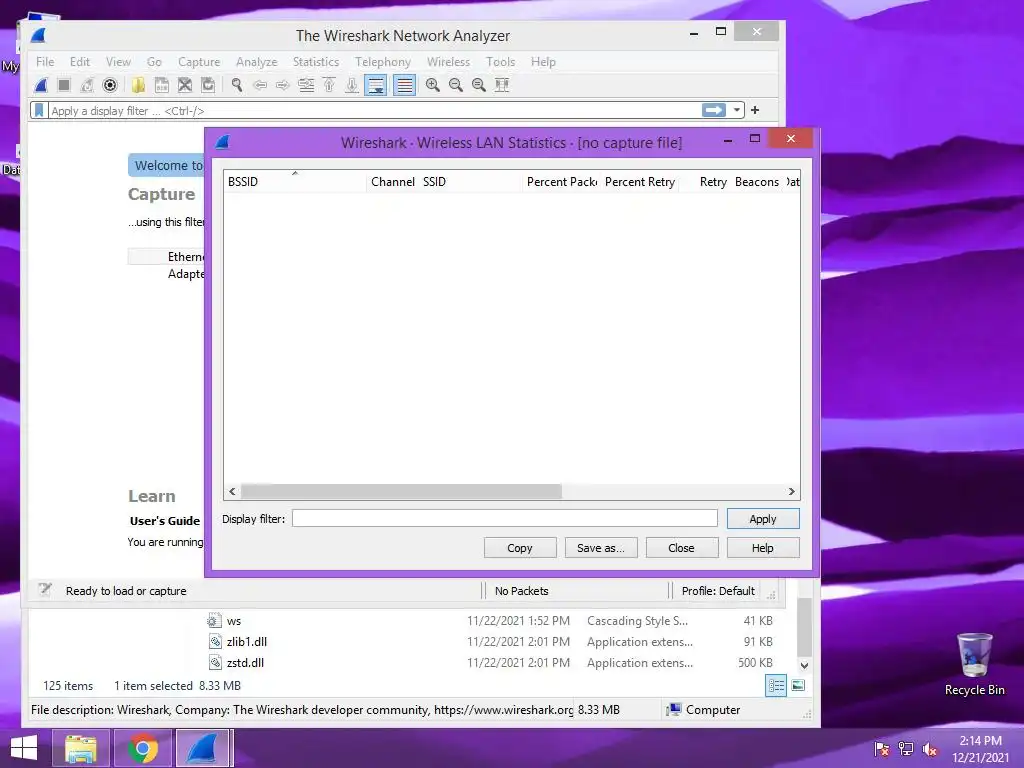The height and width of the screenshot is (768, 1024).
Task: Apply the display filter arrow button
Action: (x=714, y=110)
